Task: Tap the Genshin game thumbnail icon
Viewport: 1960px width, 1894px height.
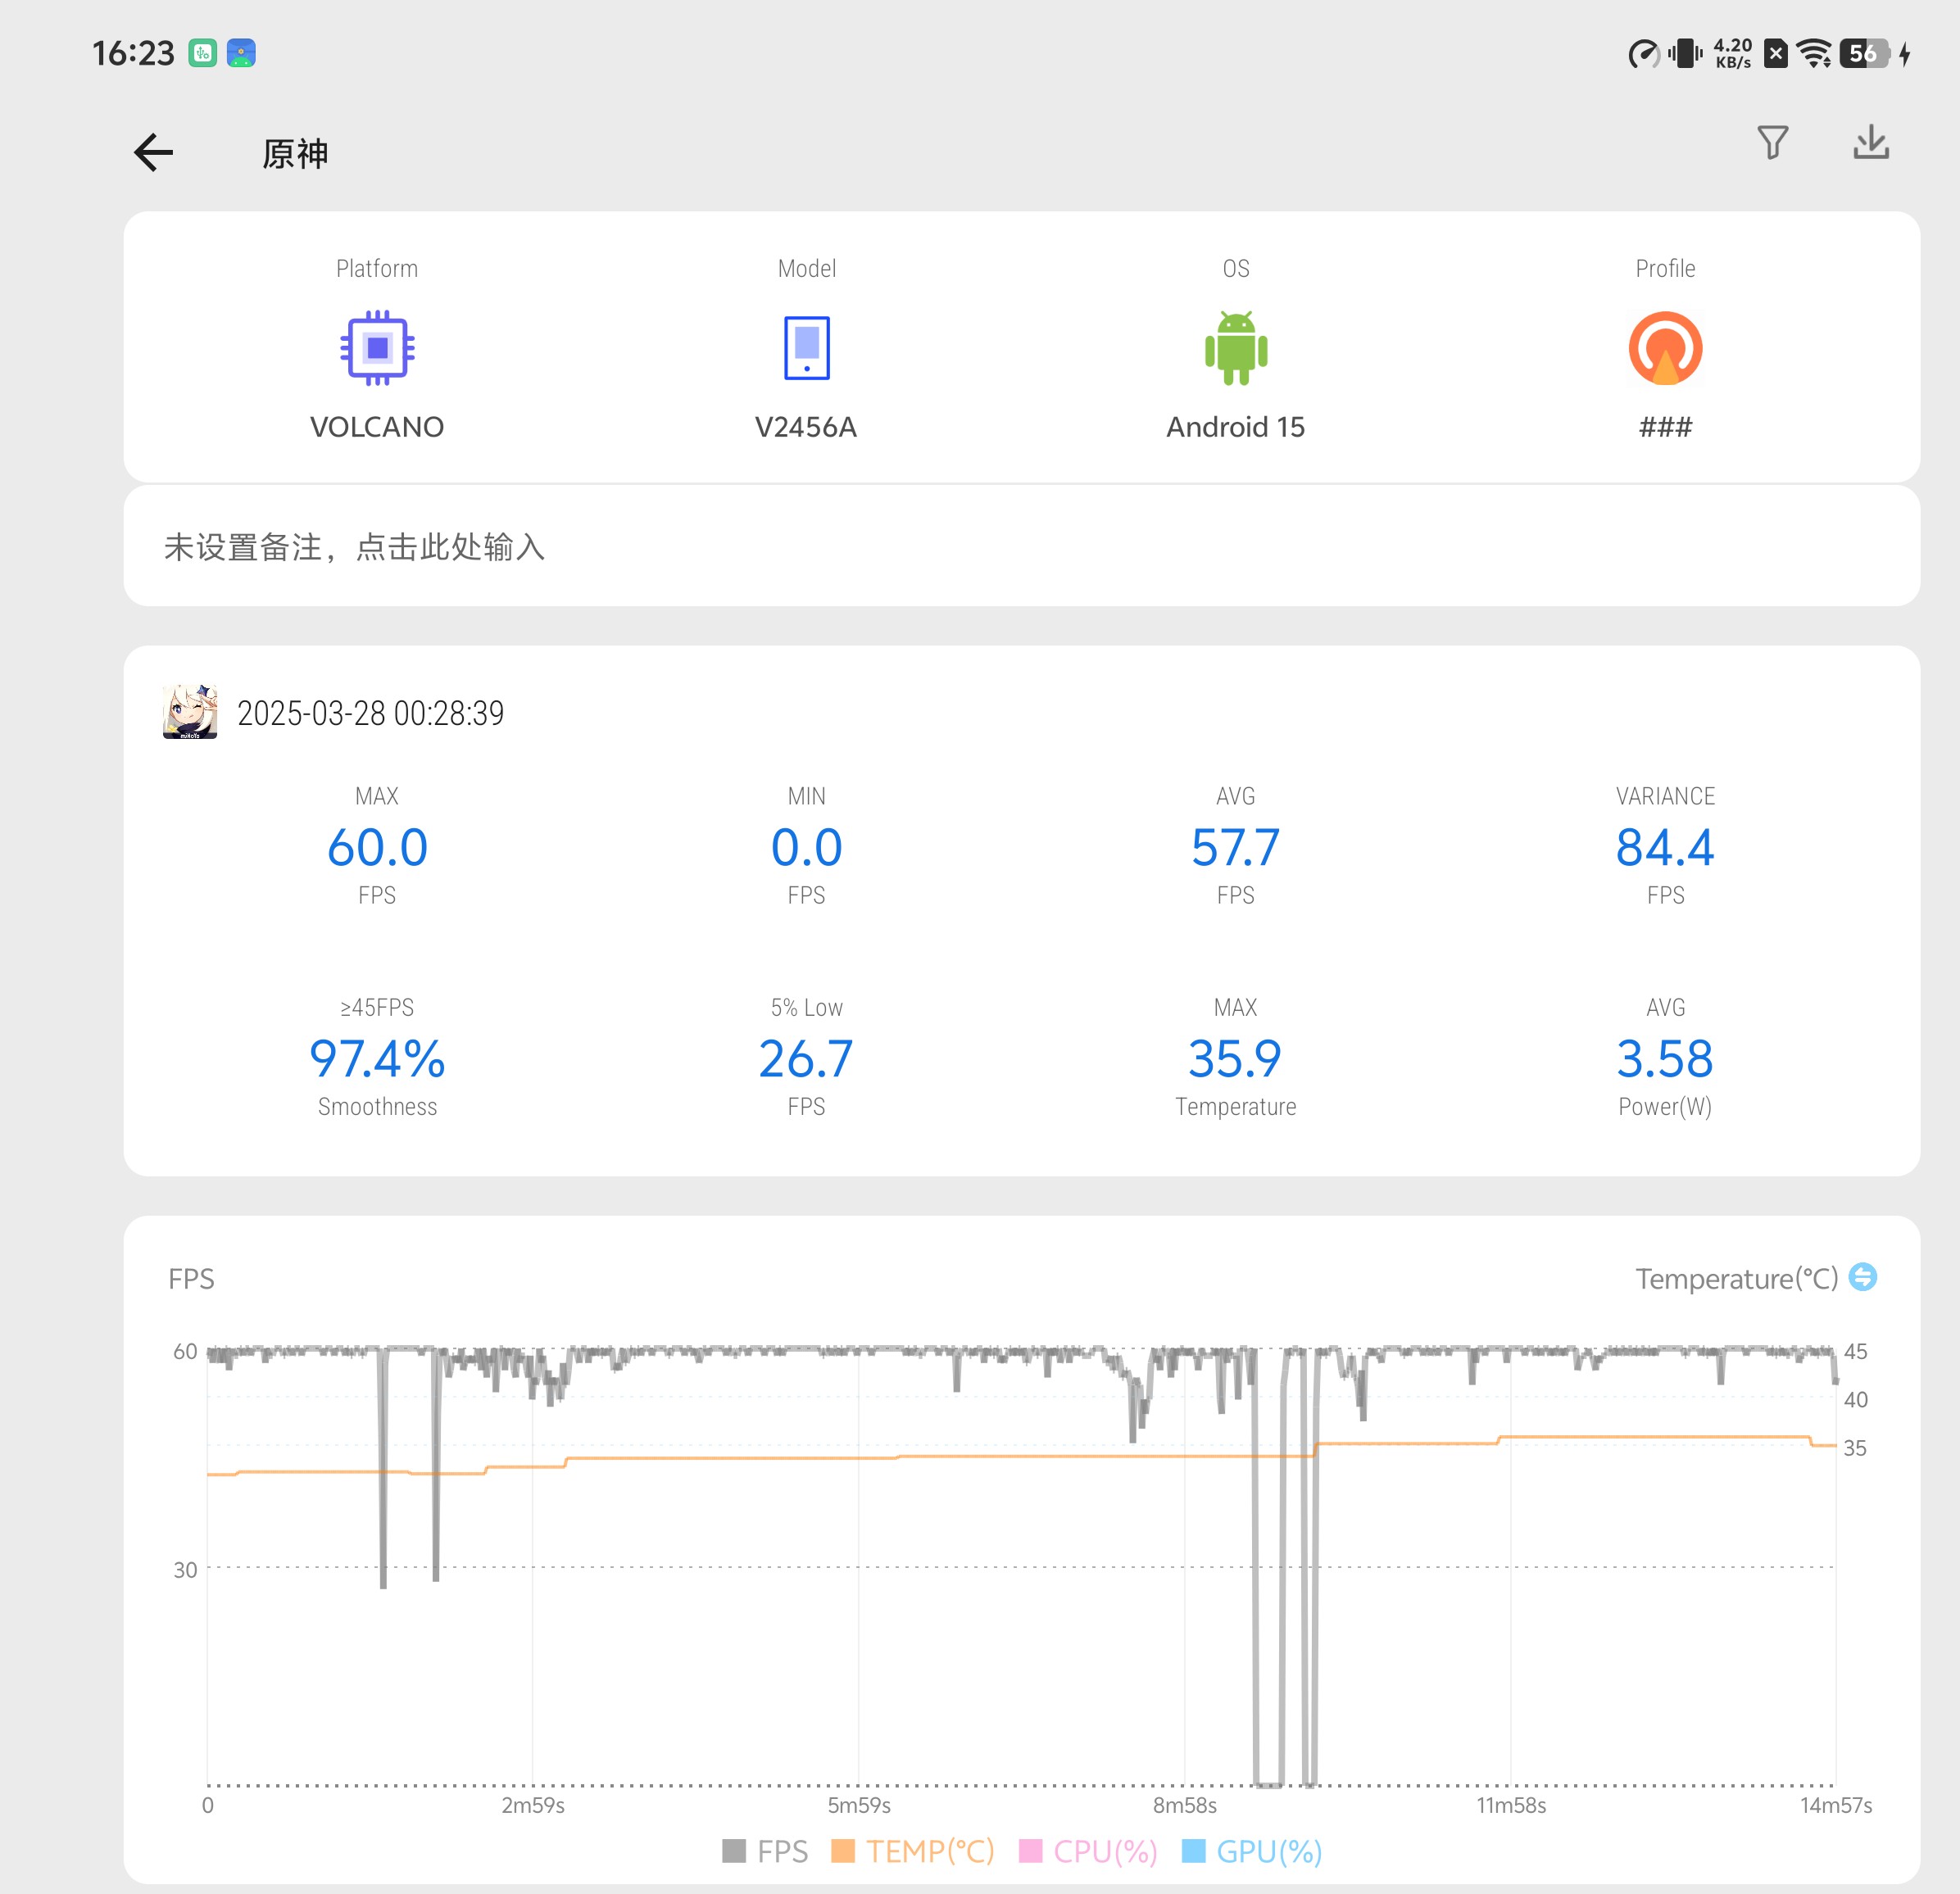Action: (x=190, y=712)
